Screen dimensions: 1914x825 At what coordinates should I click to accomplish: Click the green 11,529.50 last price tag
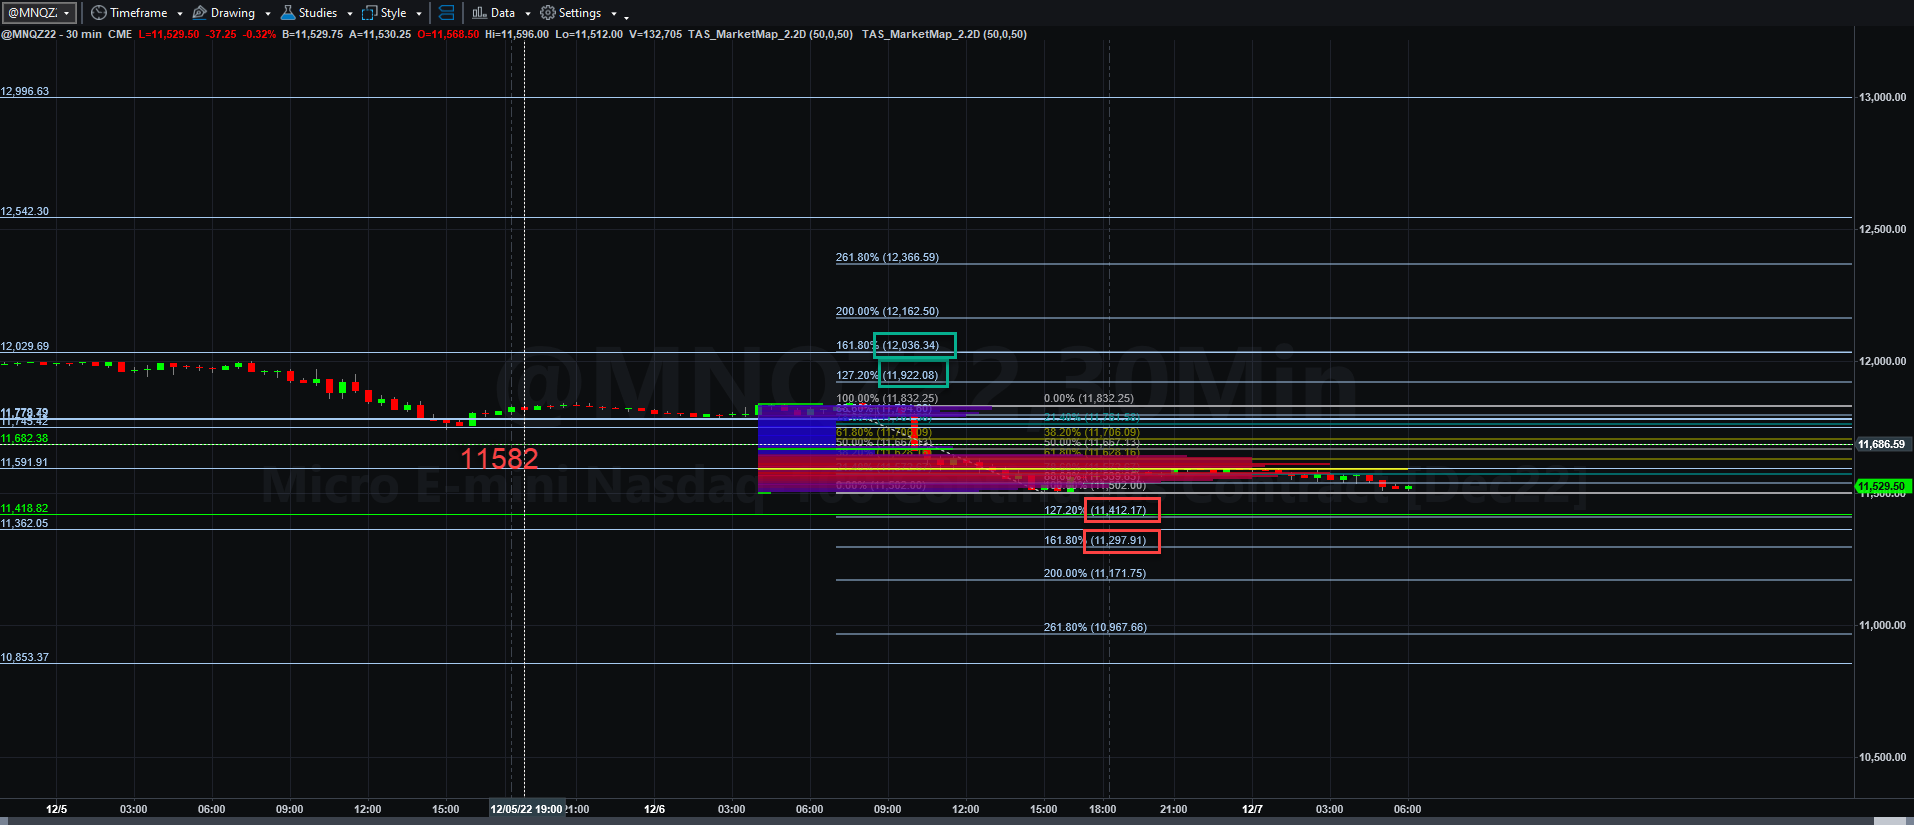1882,486
